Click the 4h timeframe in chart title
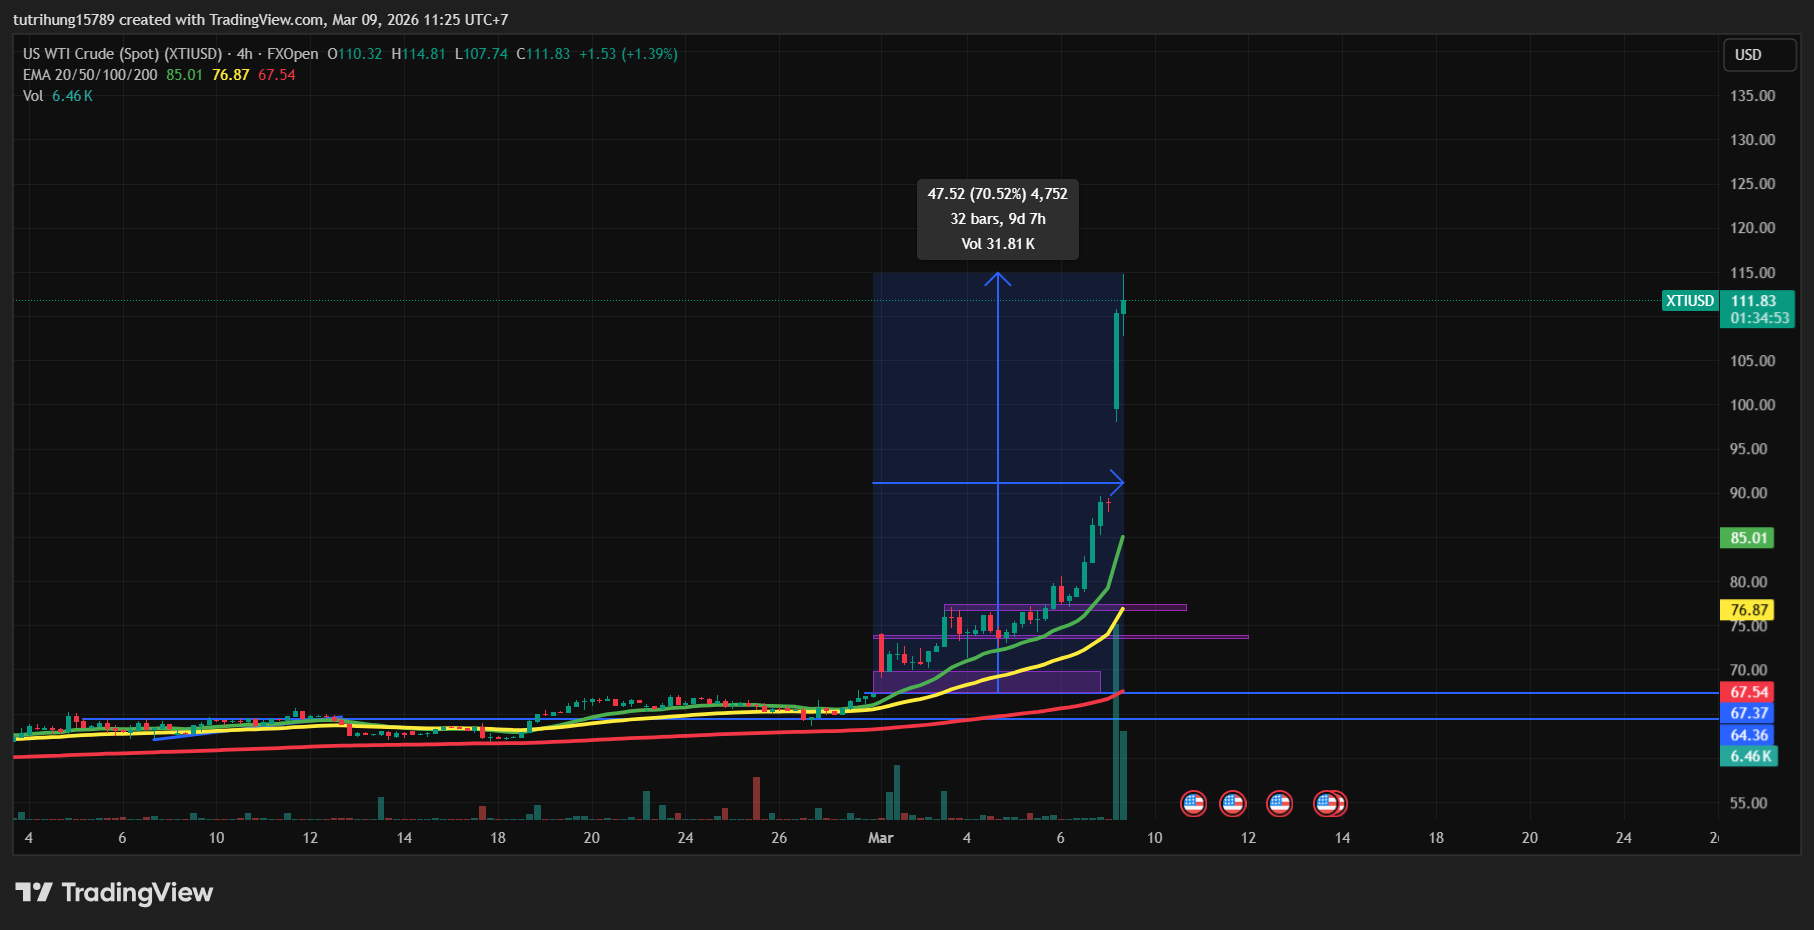Image resolution: width=1814 pixels, height=930 pixels. (x=244, y=54)
